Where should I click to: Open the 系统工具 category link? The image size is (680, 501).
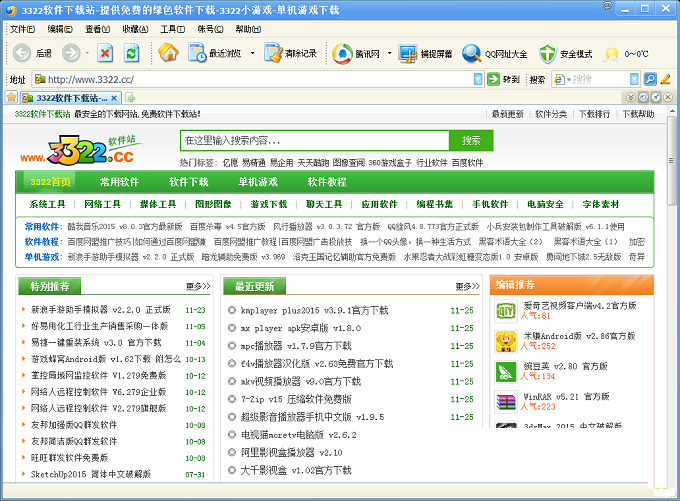(x=47, y=204)
